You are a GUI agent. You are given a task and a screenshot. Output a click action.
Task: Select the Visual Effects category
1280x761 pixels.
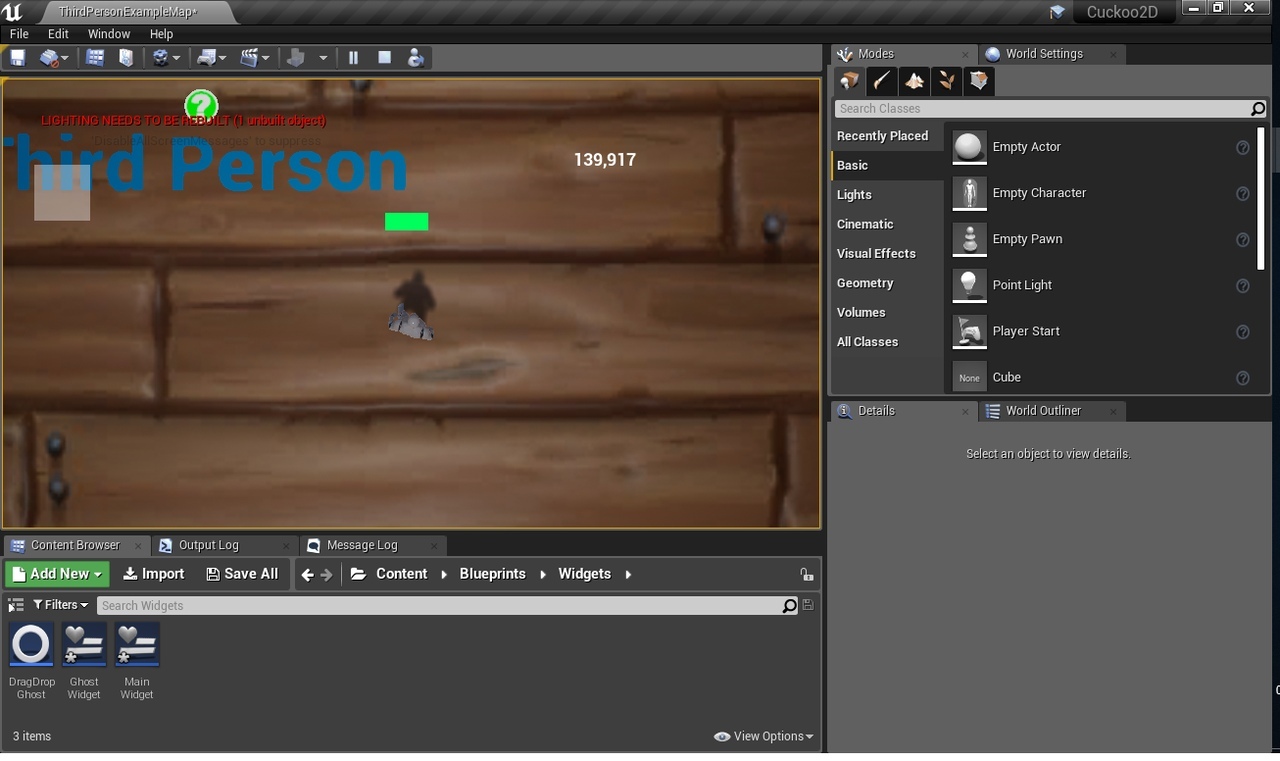click(876, 254)
